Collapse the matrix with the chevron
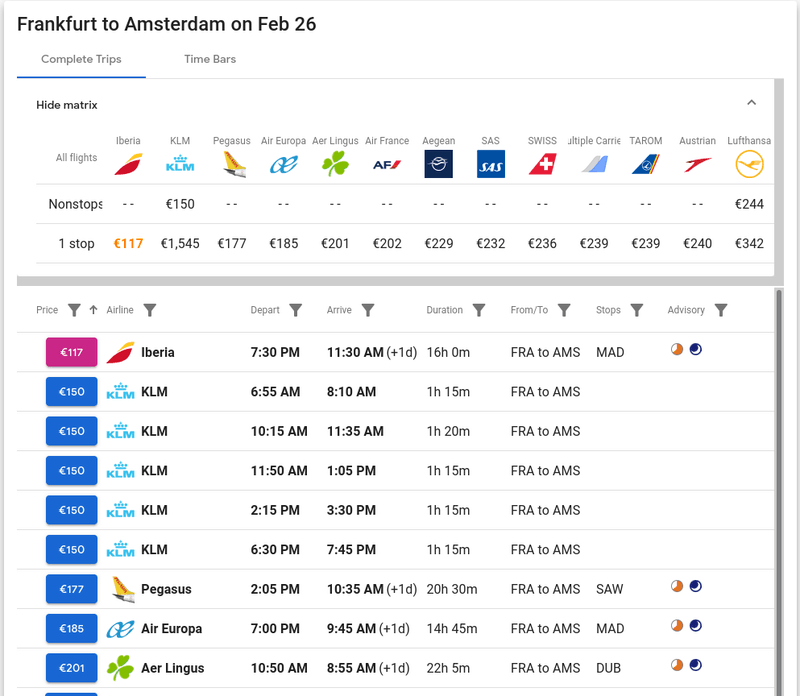Viewport: 800px width, 696px height. (x=752, y=103)
